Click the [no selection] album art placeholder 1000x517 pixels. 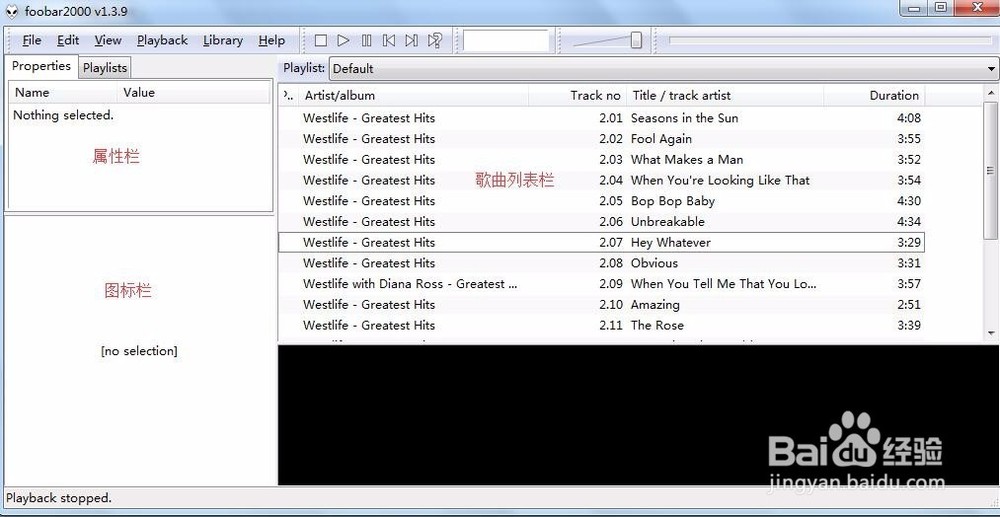139,351
